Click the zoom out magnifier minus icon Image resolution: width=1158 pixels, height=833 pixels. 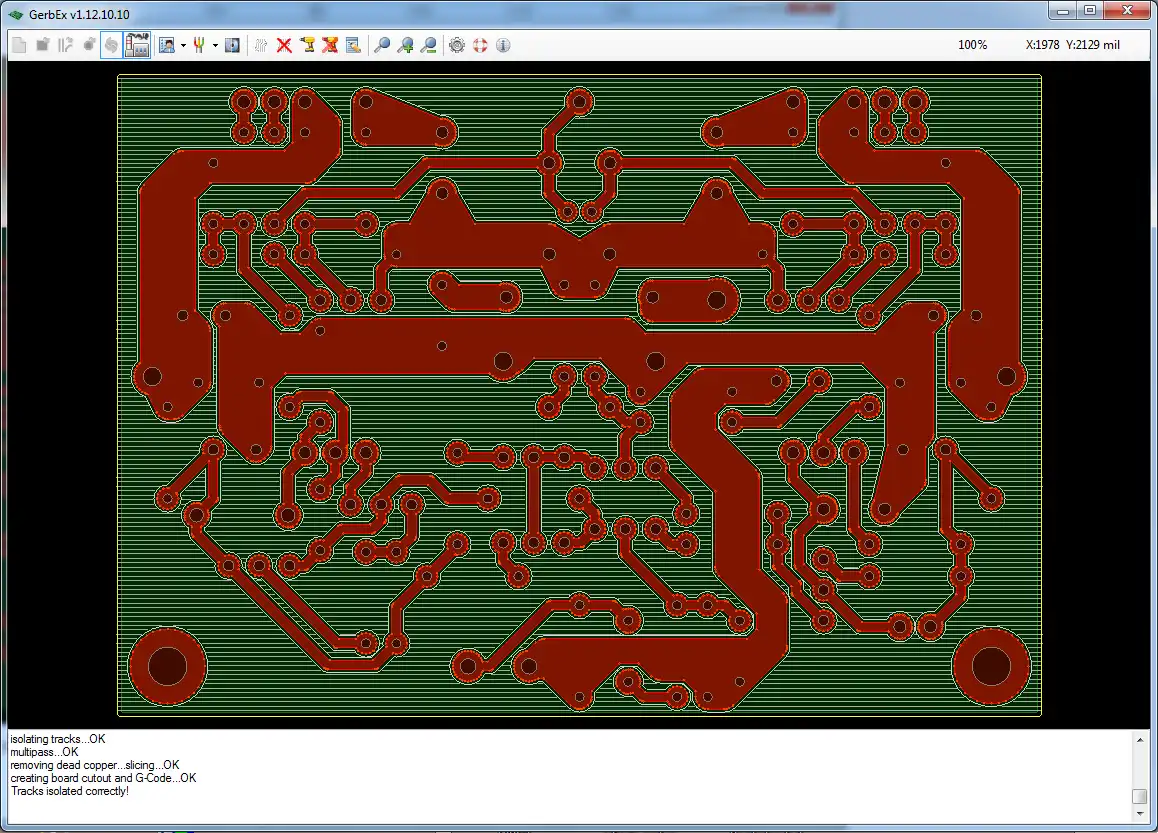click(428, 45)
